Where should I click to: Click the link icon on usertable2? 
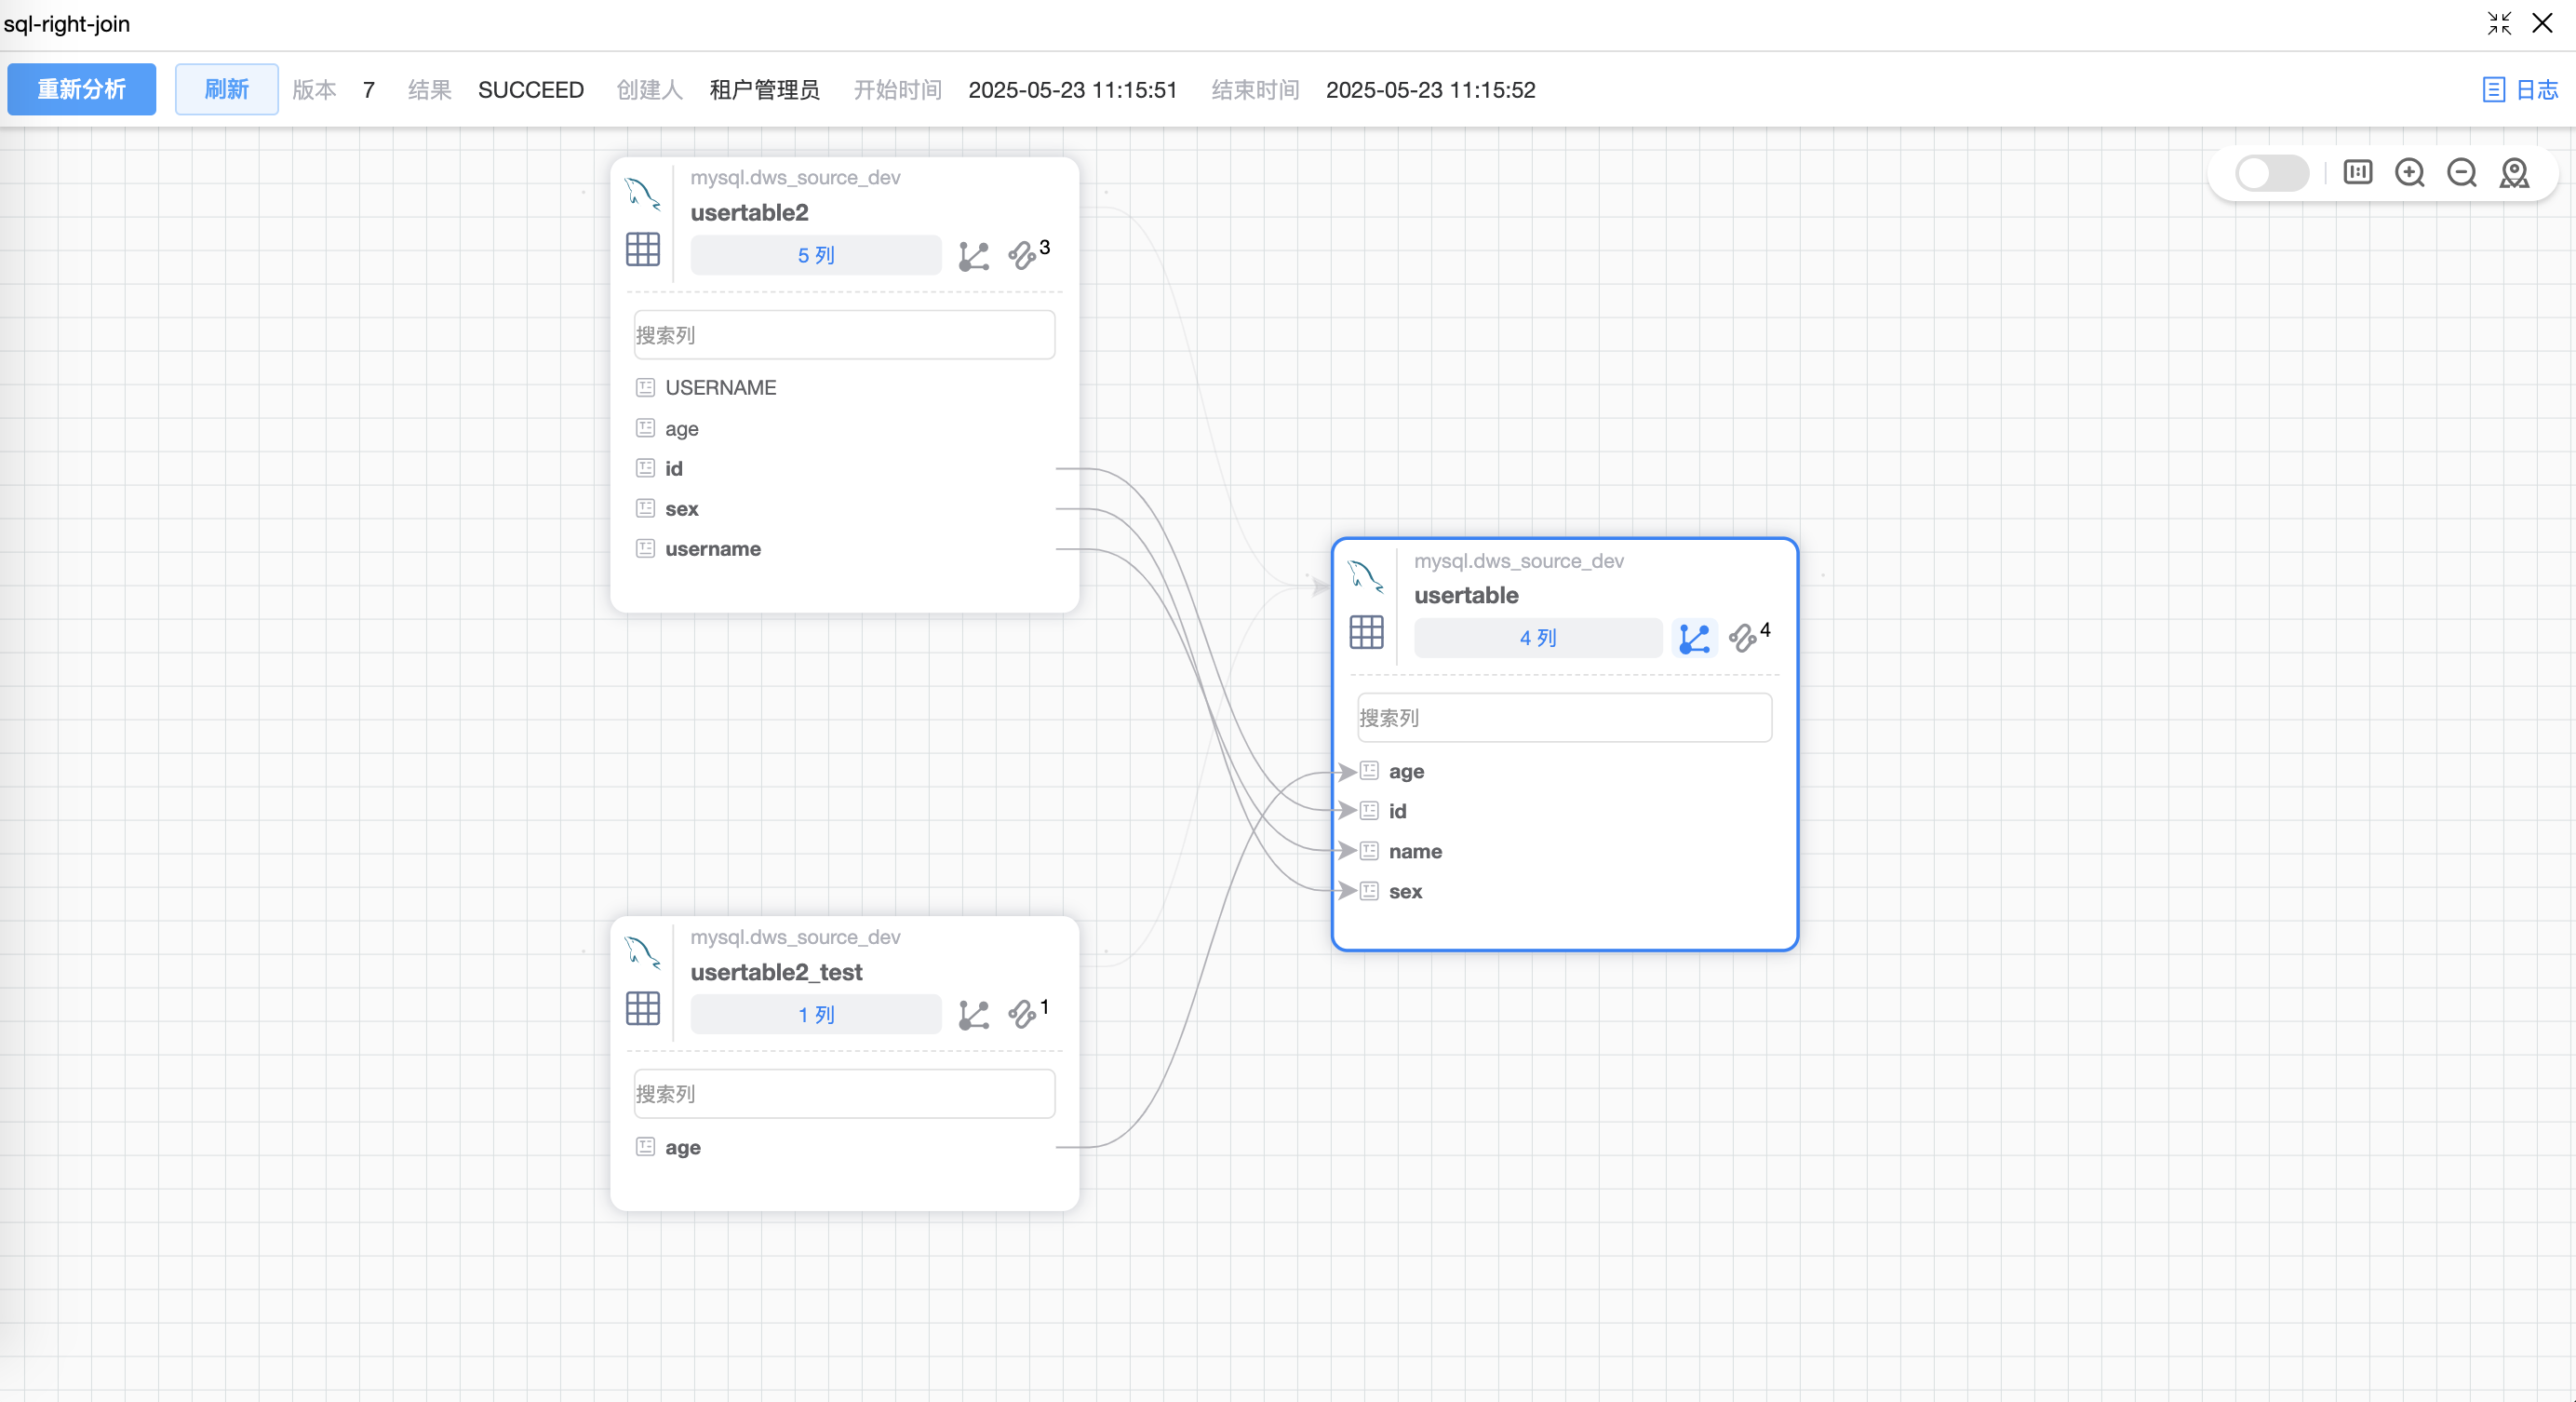click(x=1022, y=256)
